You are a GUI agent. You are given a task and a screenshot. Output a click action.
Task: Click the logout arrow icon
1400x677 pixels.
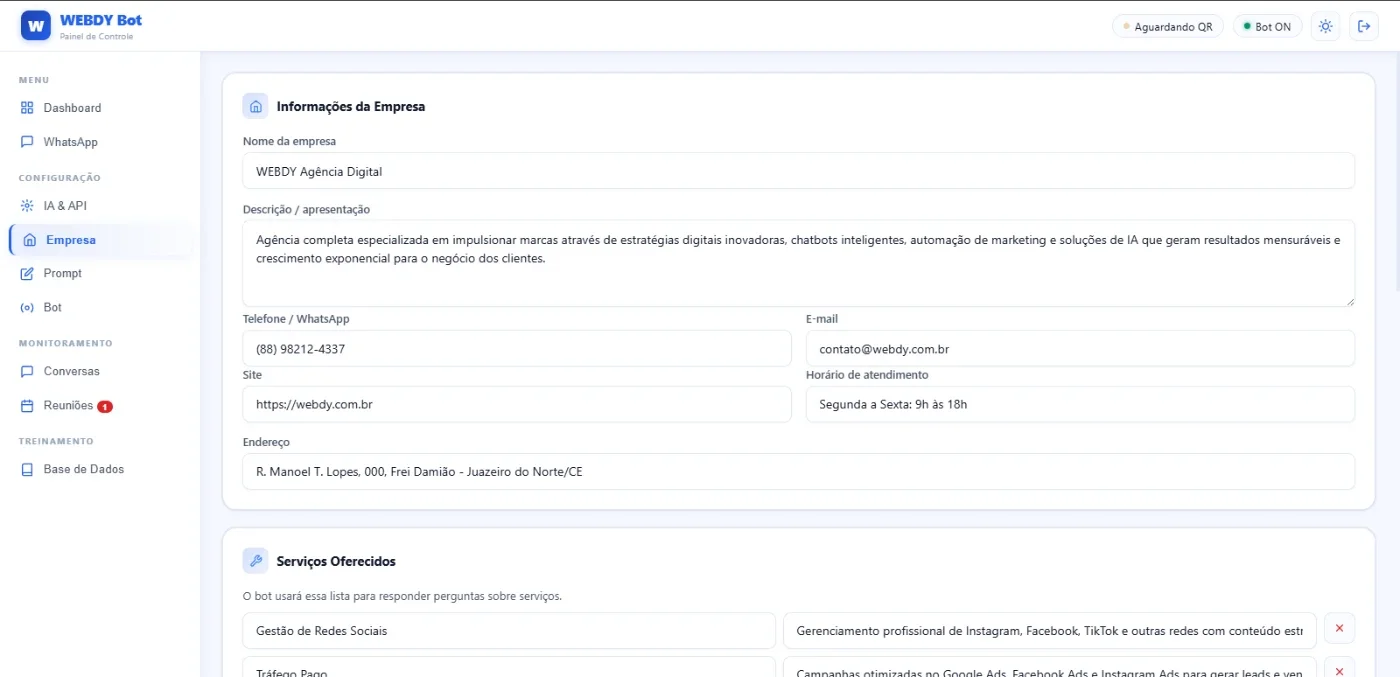[x=1364, y=27]
